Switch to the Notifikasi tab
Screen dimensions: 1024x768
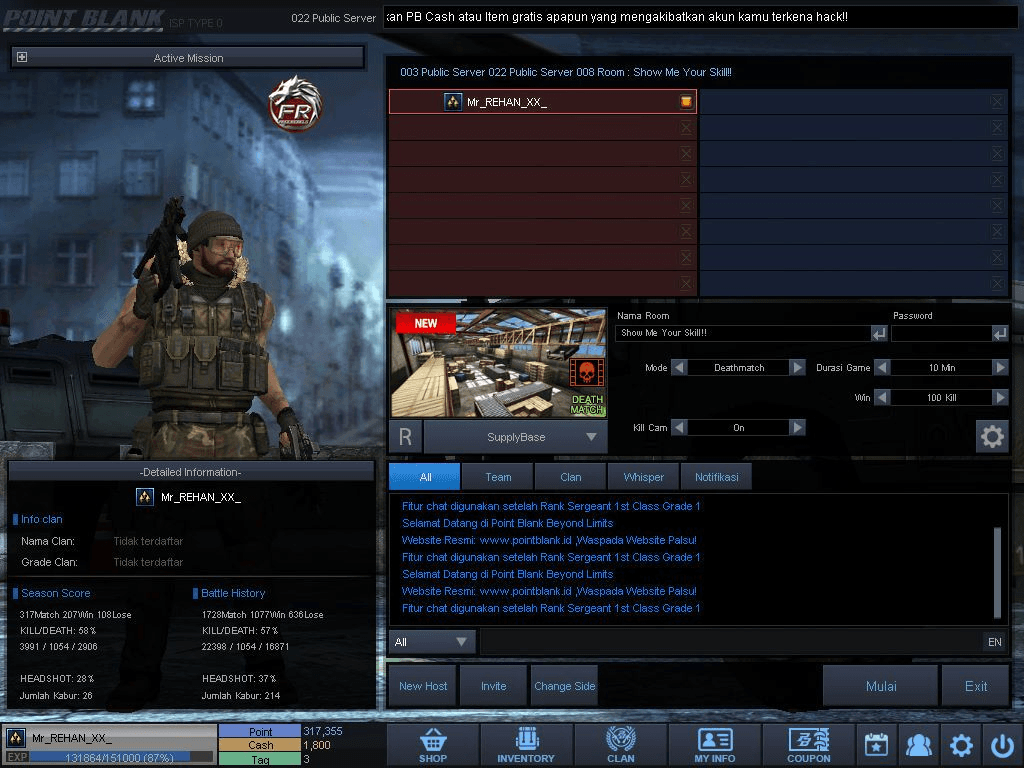pos(716,477)
